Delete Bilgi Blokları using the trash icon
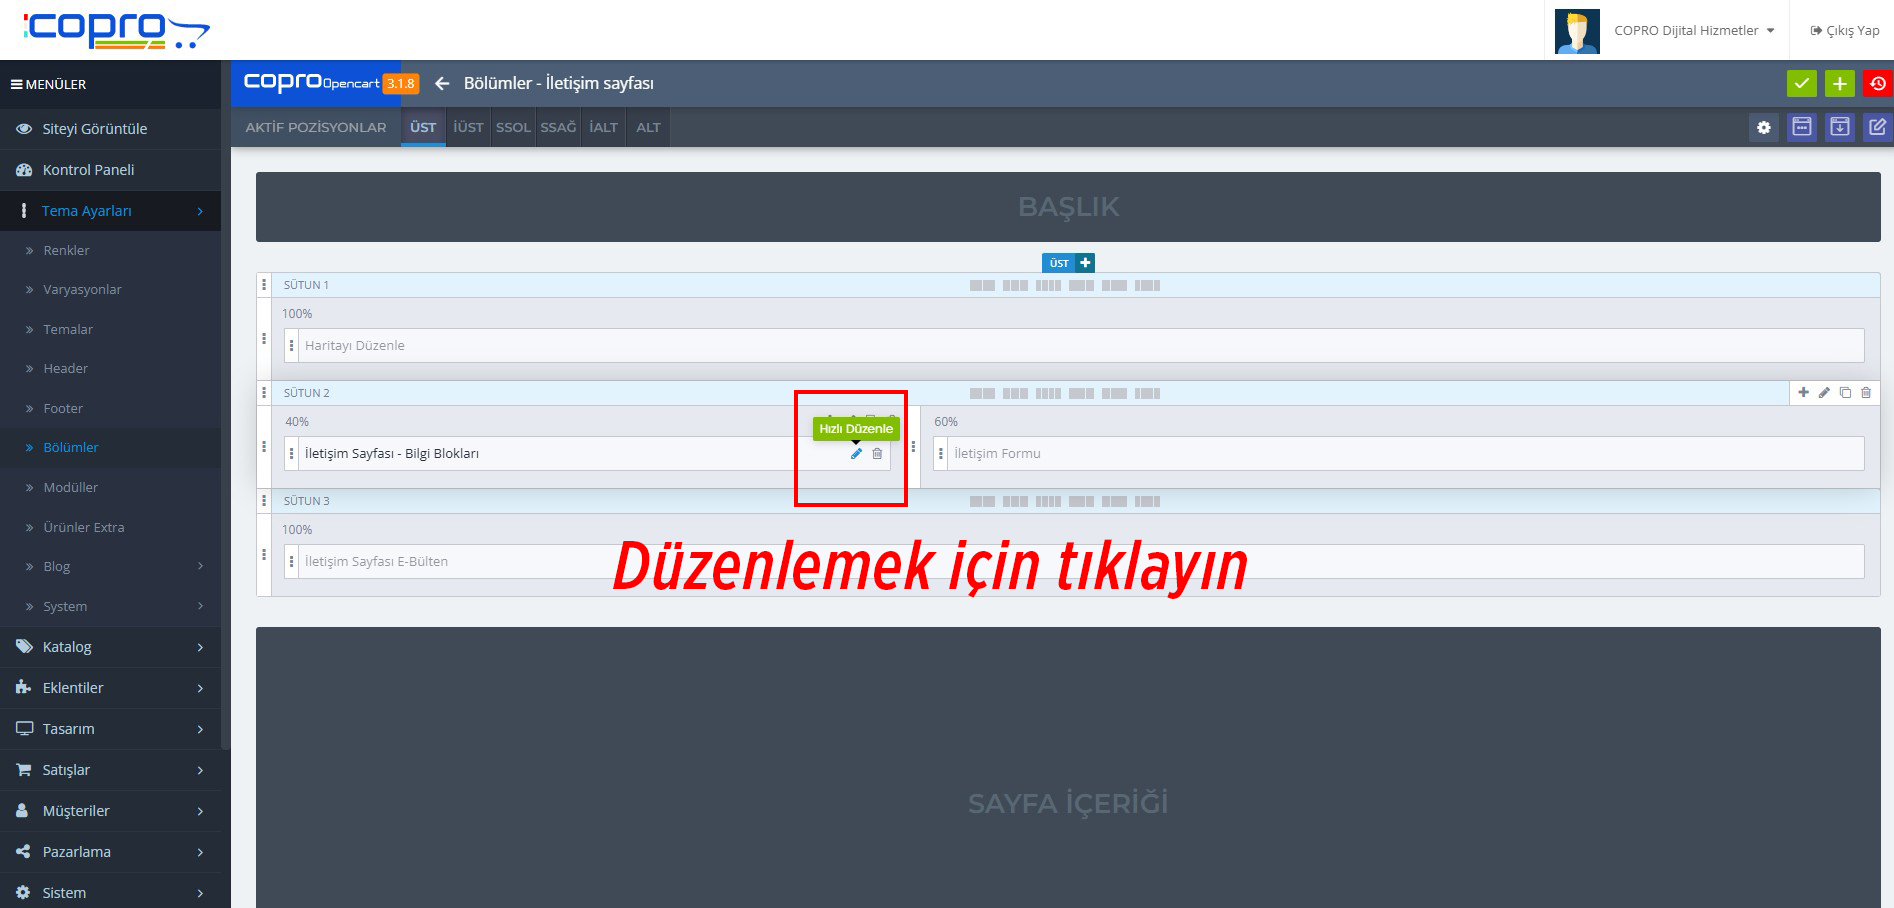This screenshot has width=1894, height=908. 877,453
